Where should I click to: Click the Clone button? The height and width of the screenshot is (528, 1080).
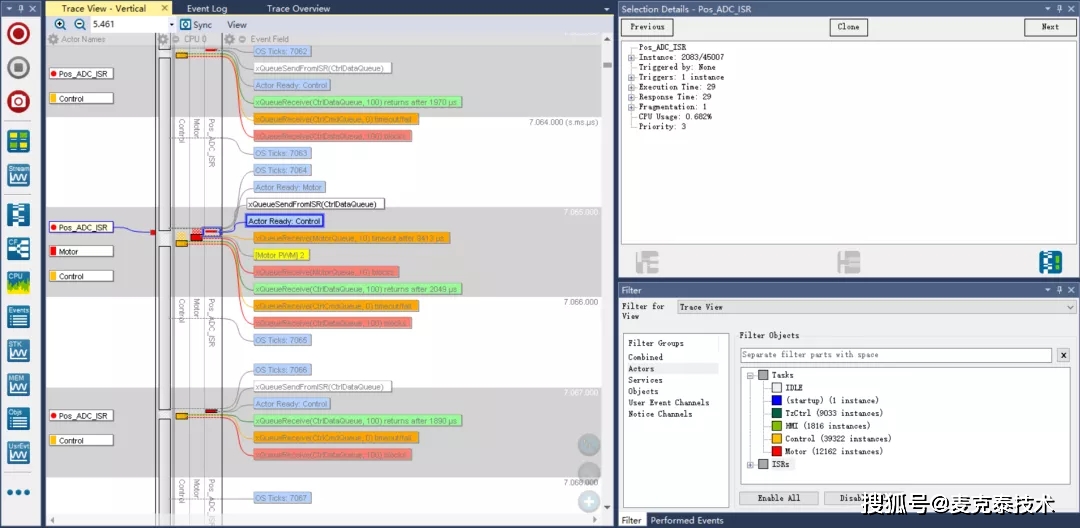click(x=849, y=27)
